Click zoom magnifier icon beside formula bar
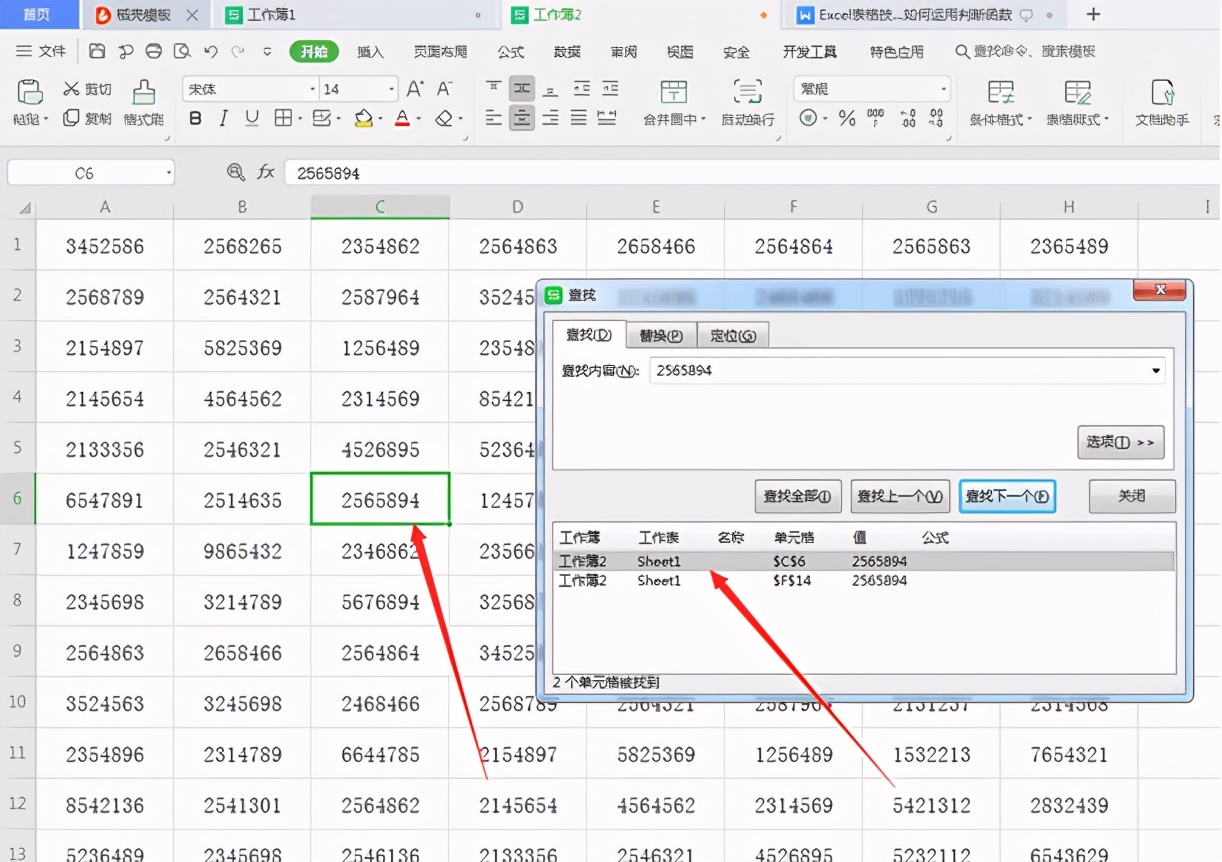Screen dimensions: 1222x862 click(x=236, y=172)
